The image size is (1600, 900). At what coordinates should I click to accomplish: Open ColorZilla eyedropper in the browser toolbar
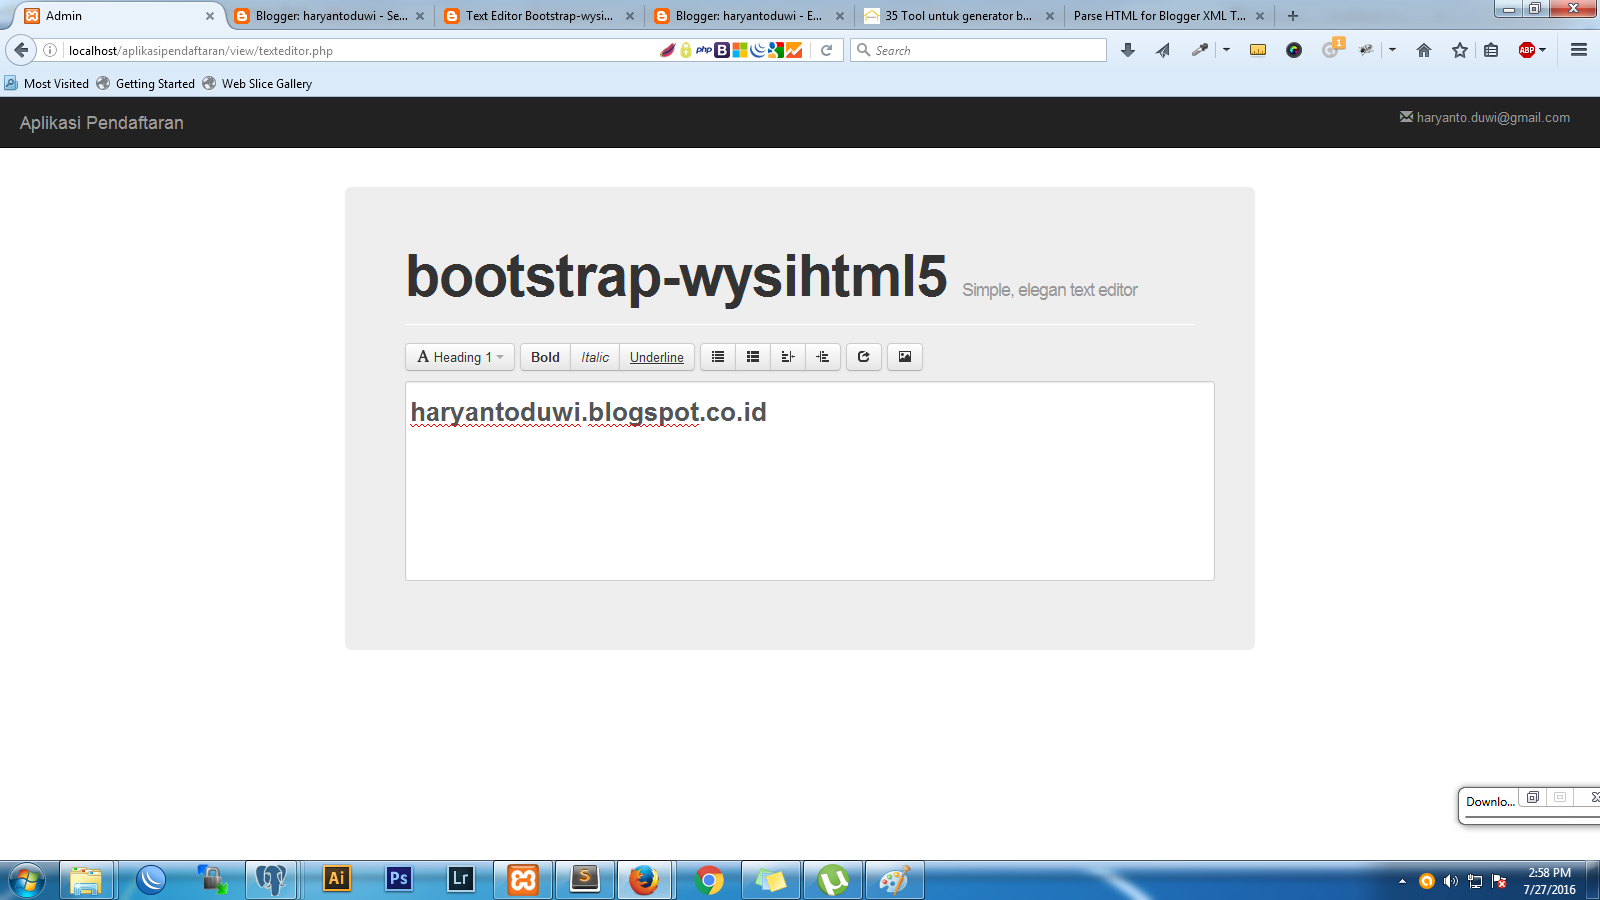coord(1199,49)
